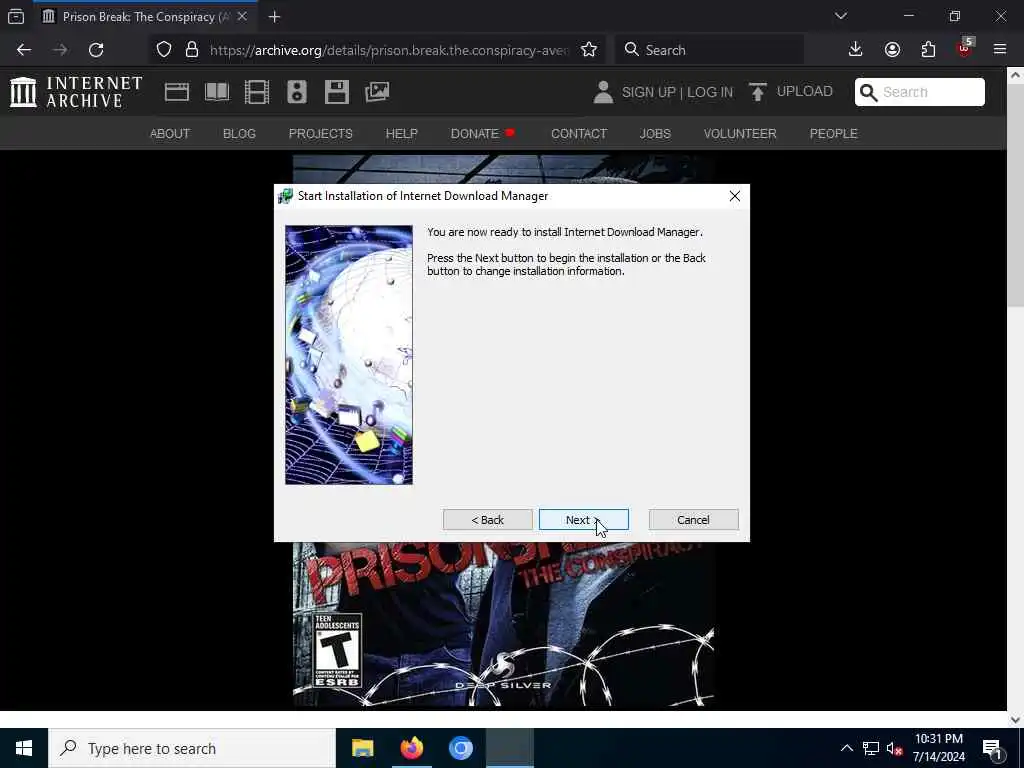Click the tracking protection shield icon
Image resolution: width=1024 pixels, height=768 pixels.
pyautogui.click(x=164, y=50)
